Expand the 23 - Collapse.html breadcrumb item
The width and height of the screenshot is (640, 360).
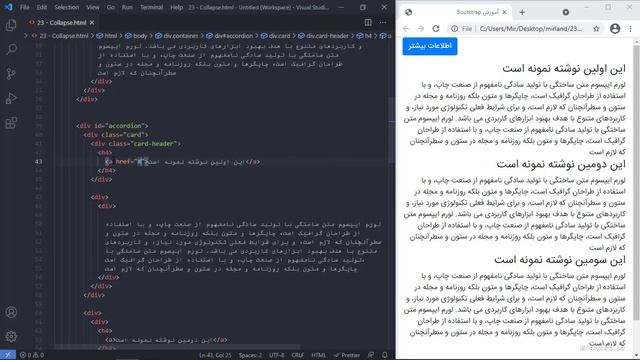pyautogui.click(x=60, y=36)
